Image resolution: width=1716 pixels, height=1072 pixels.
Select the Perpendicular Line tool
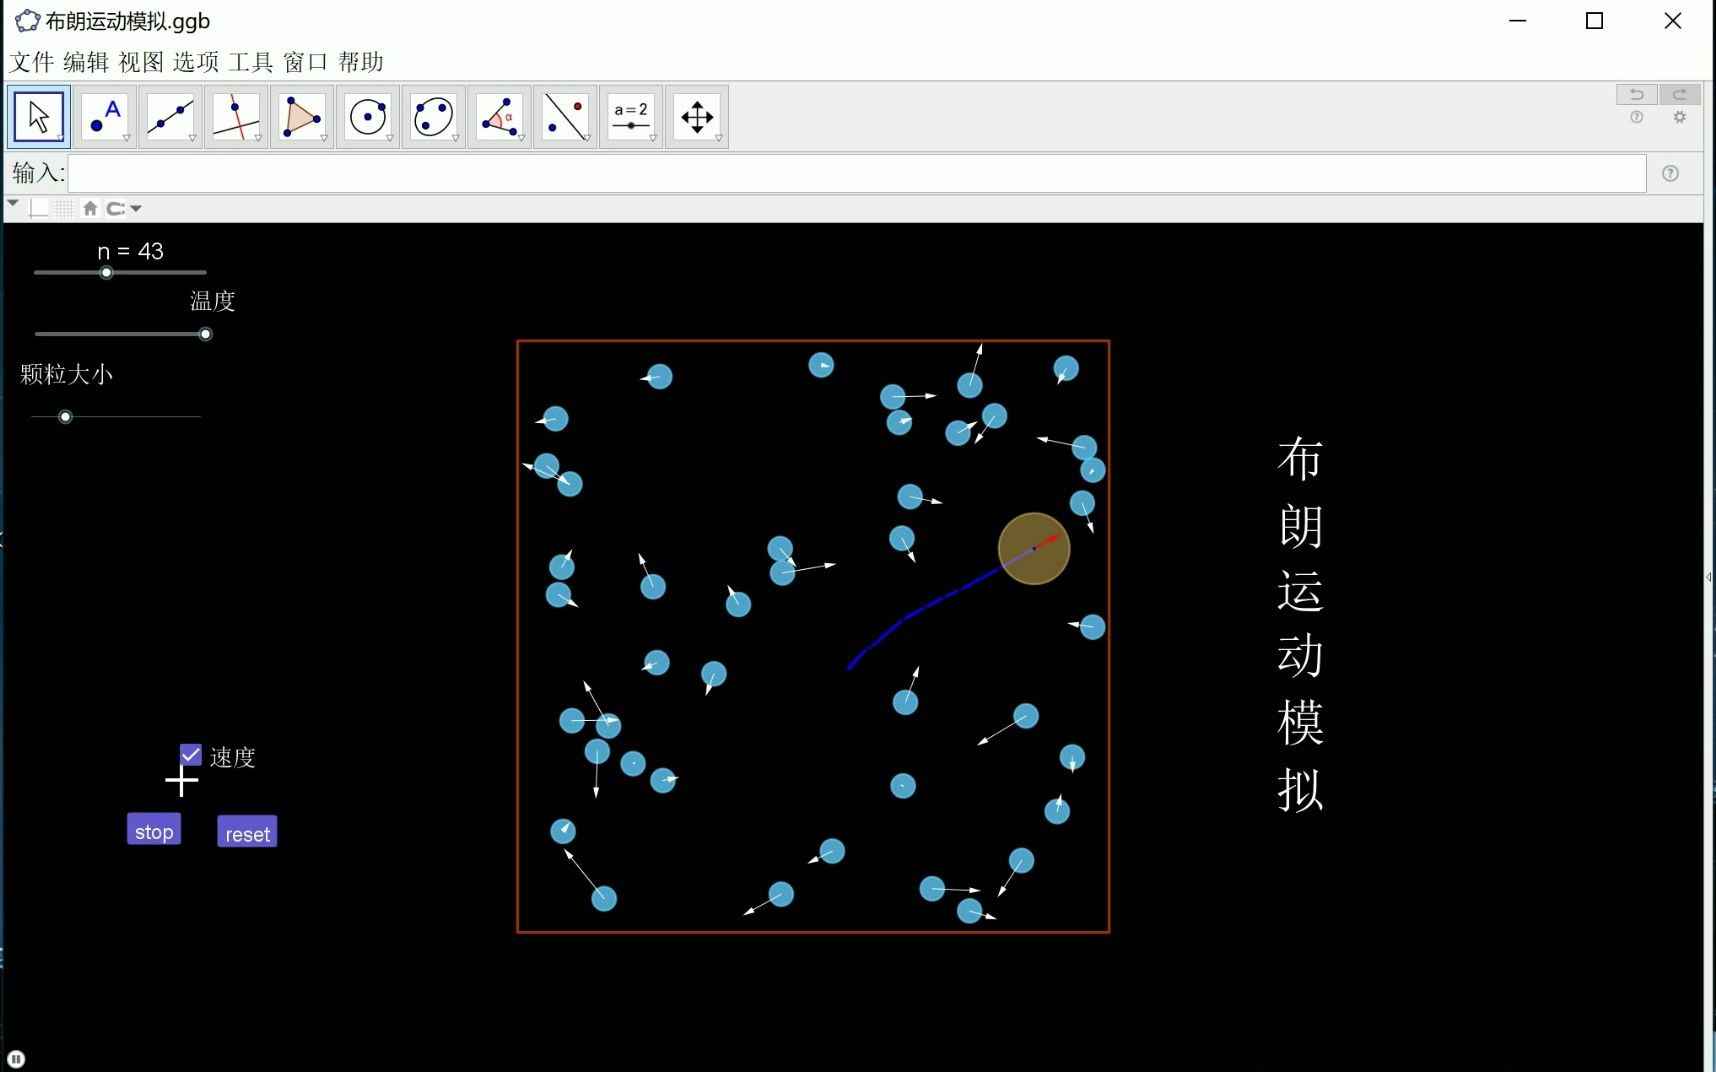pyautogui.click(x=234, y=116)
